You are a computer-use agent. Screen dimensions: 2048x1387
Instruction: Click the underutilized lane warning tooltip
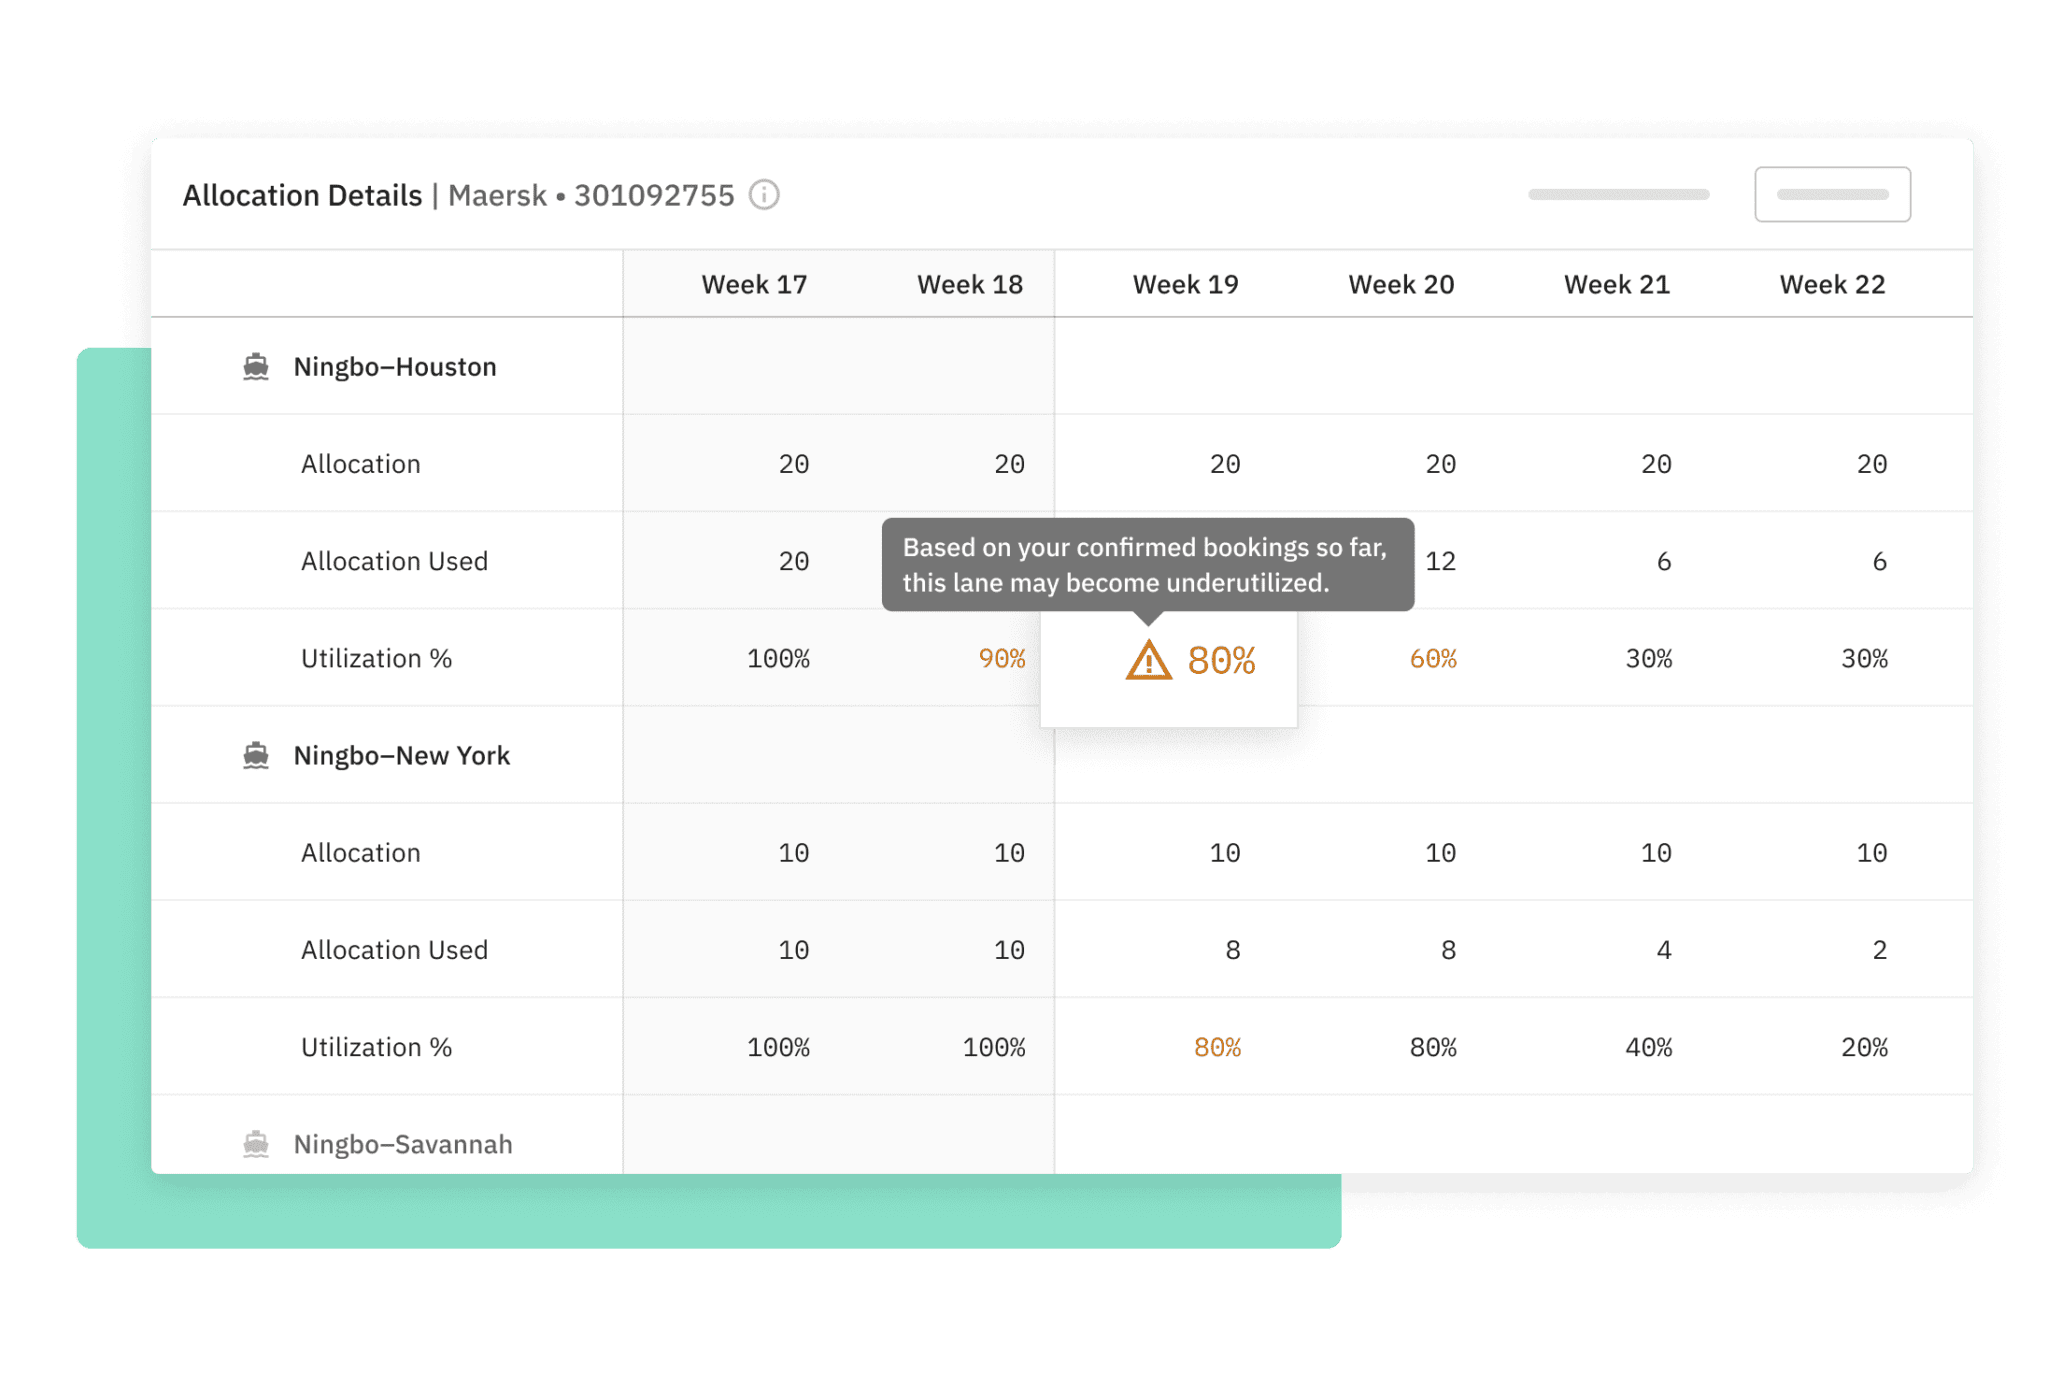pyautogui.click(x=1148, y=565)
